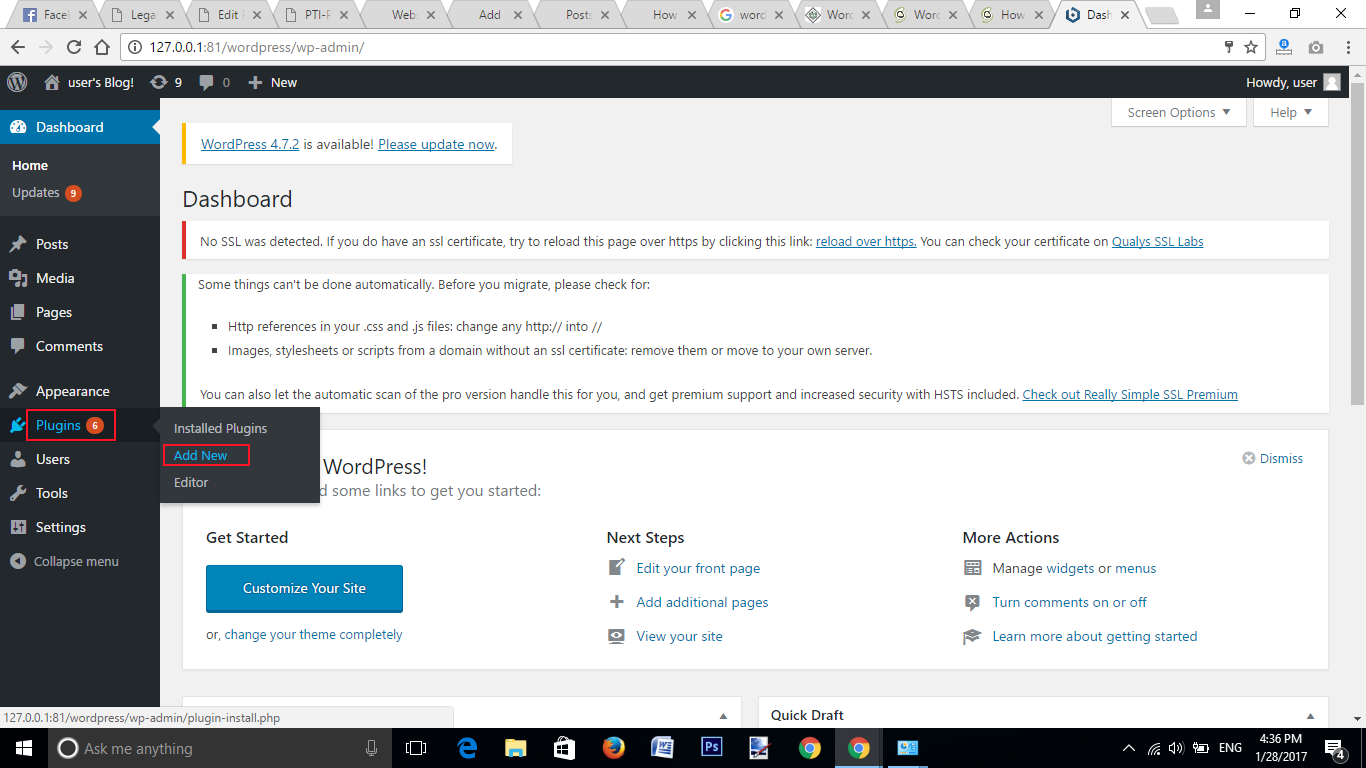Choose Add New in Plugins flyout

click(200, 455)
